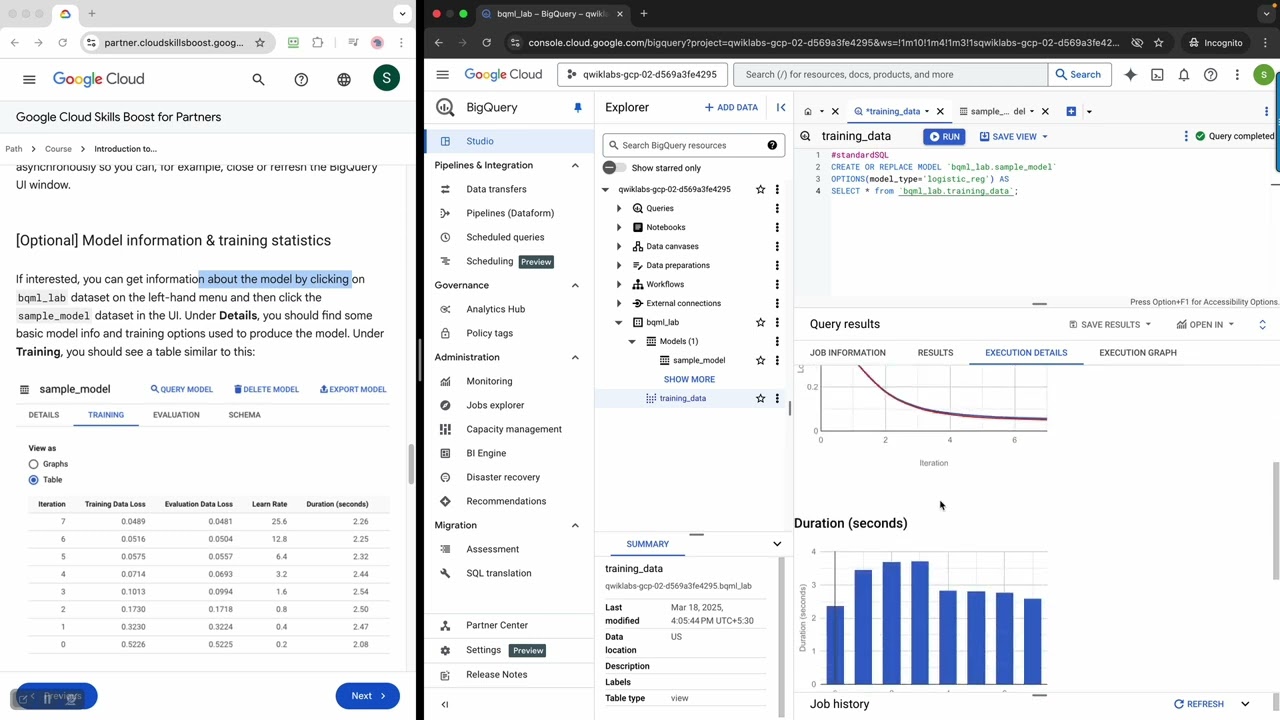Open the qwiklabs project selector
Viewport: 1280px width, 720px height.
pos(641,74)
